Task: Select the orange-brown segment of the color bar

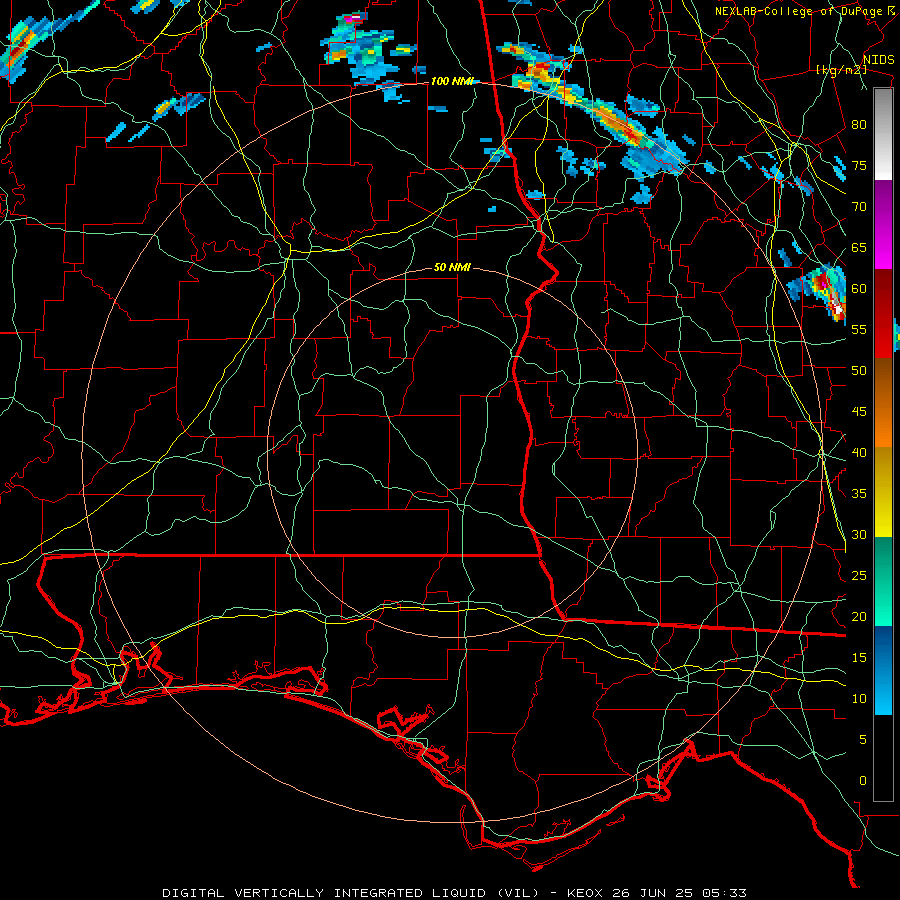Action: point(883,402)
